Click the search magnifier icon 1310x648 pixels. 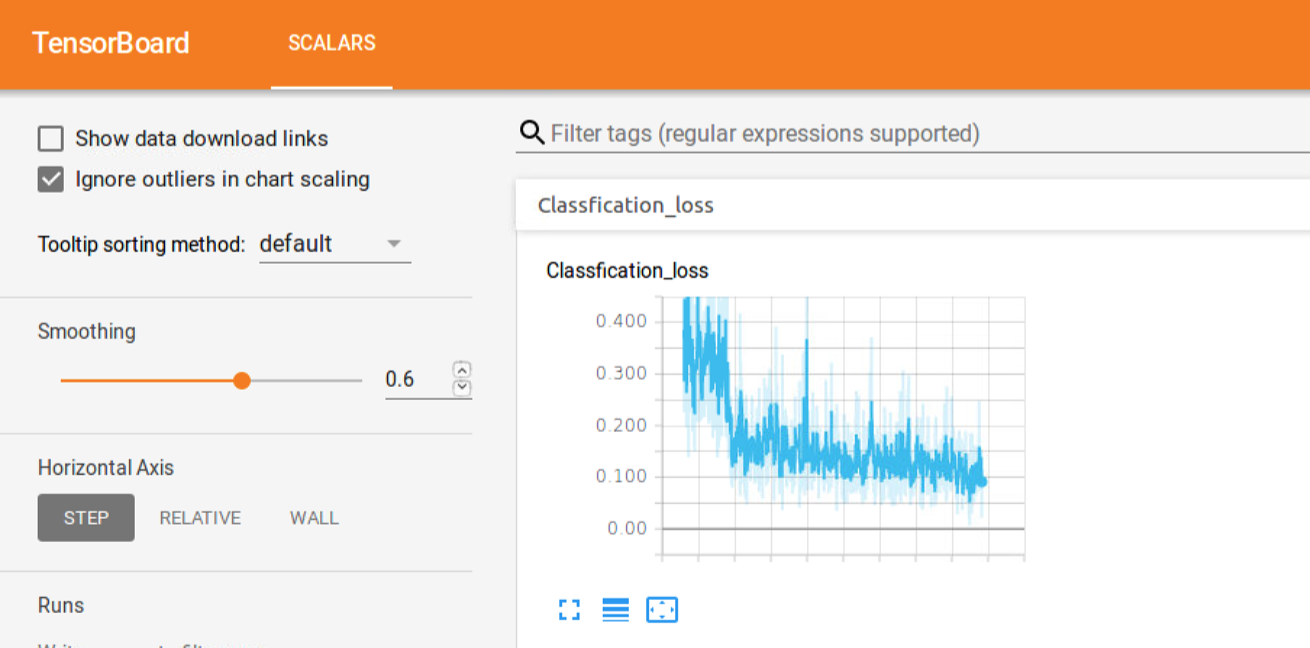[x=530, y=131]
